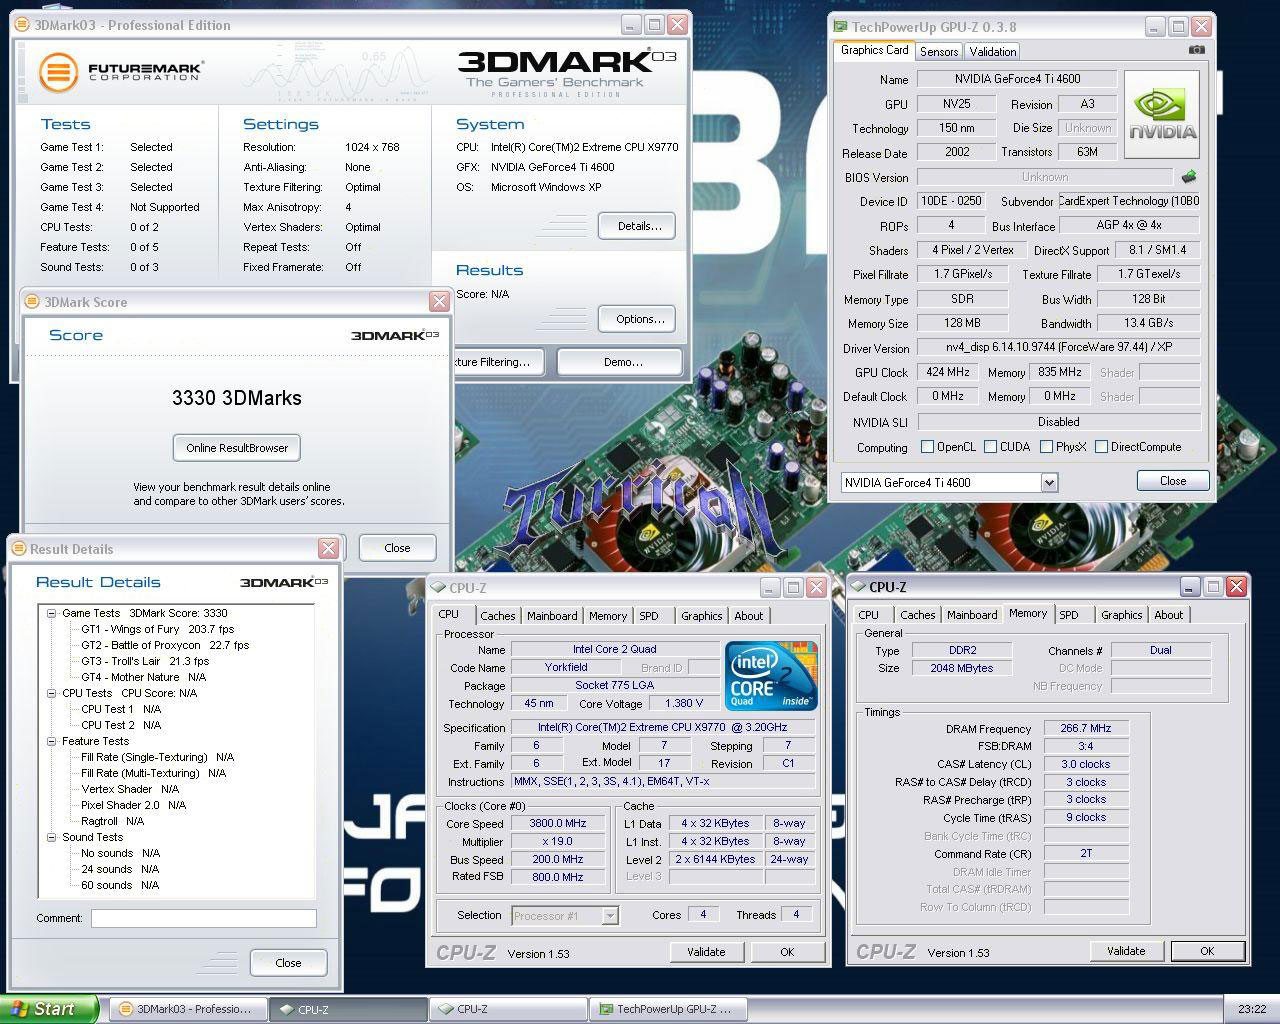The width and height of the screenshot is (1280, 1024).
Task: Open the GeForce4 Ti 4600 card dropdown
Action: 1049,482
